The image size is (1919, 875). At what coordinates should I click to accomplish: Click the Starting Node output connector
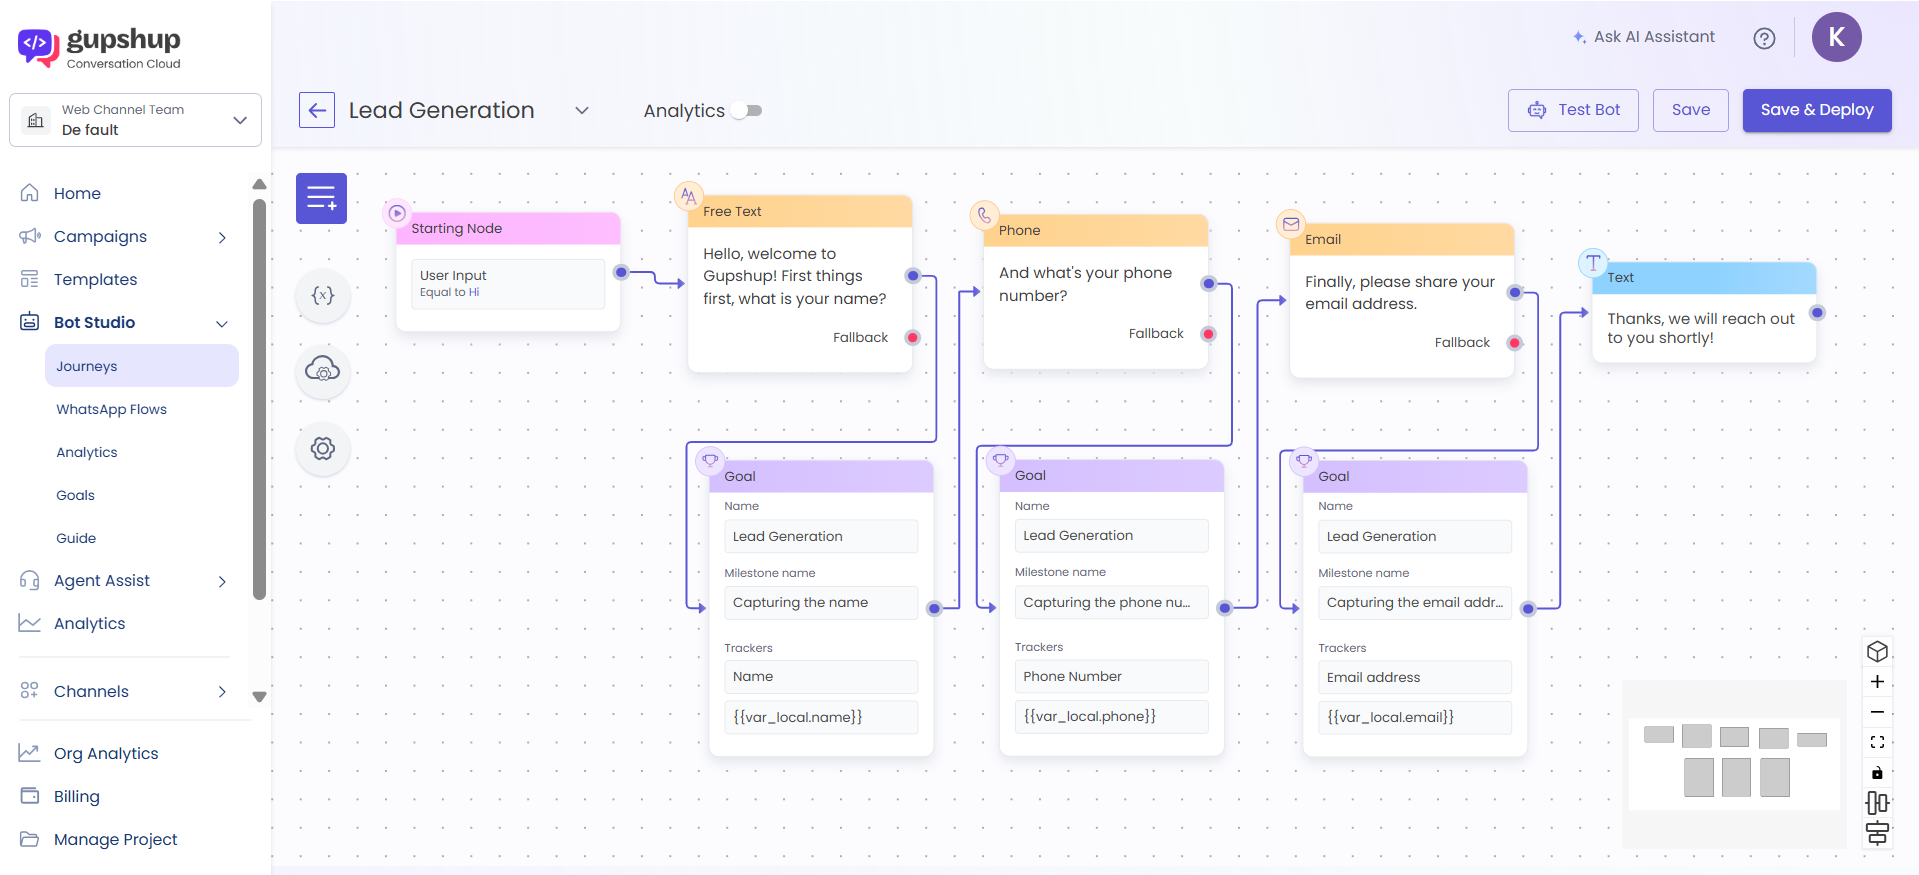(x=621, y=272)
